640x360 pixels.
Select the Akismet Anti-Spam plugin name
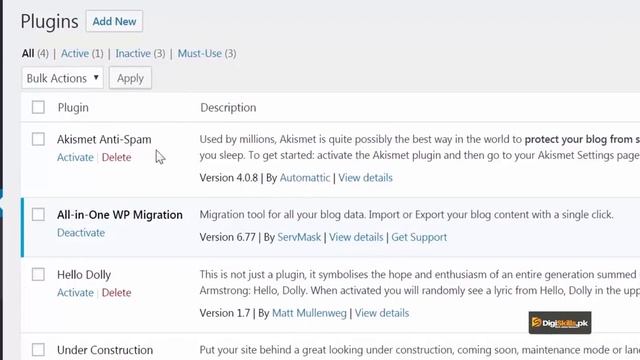tap(104, 140)
